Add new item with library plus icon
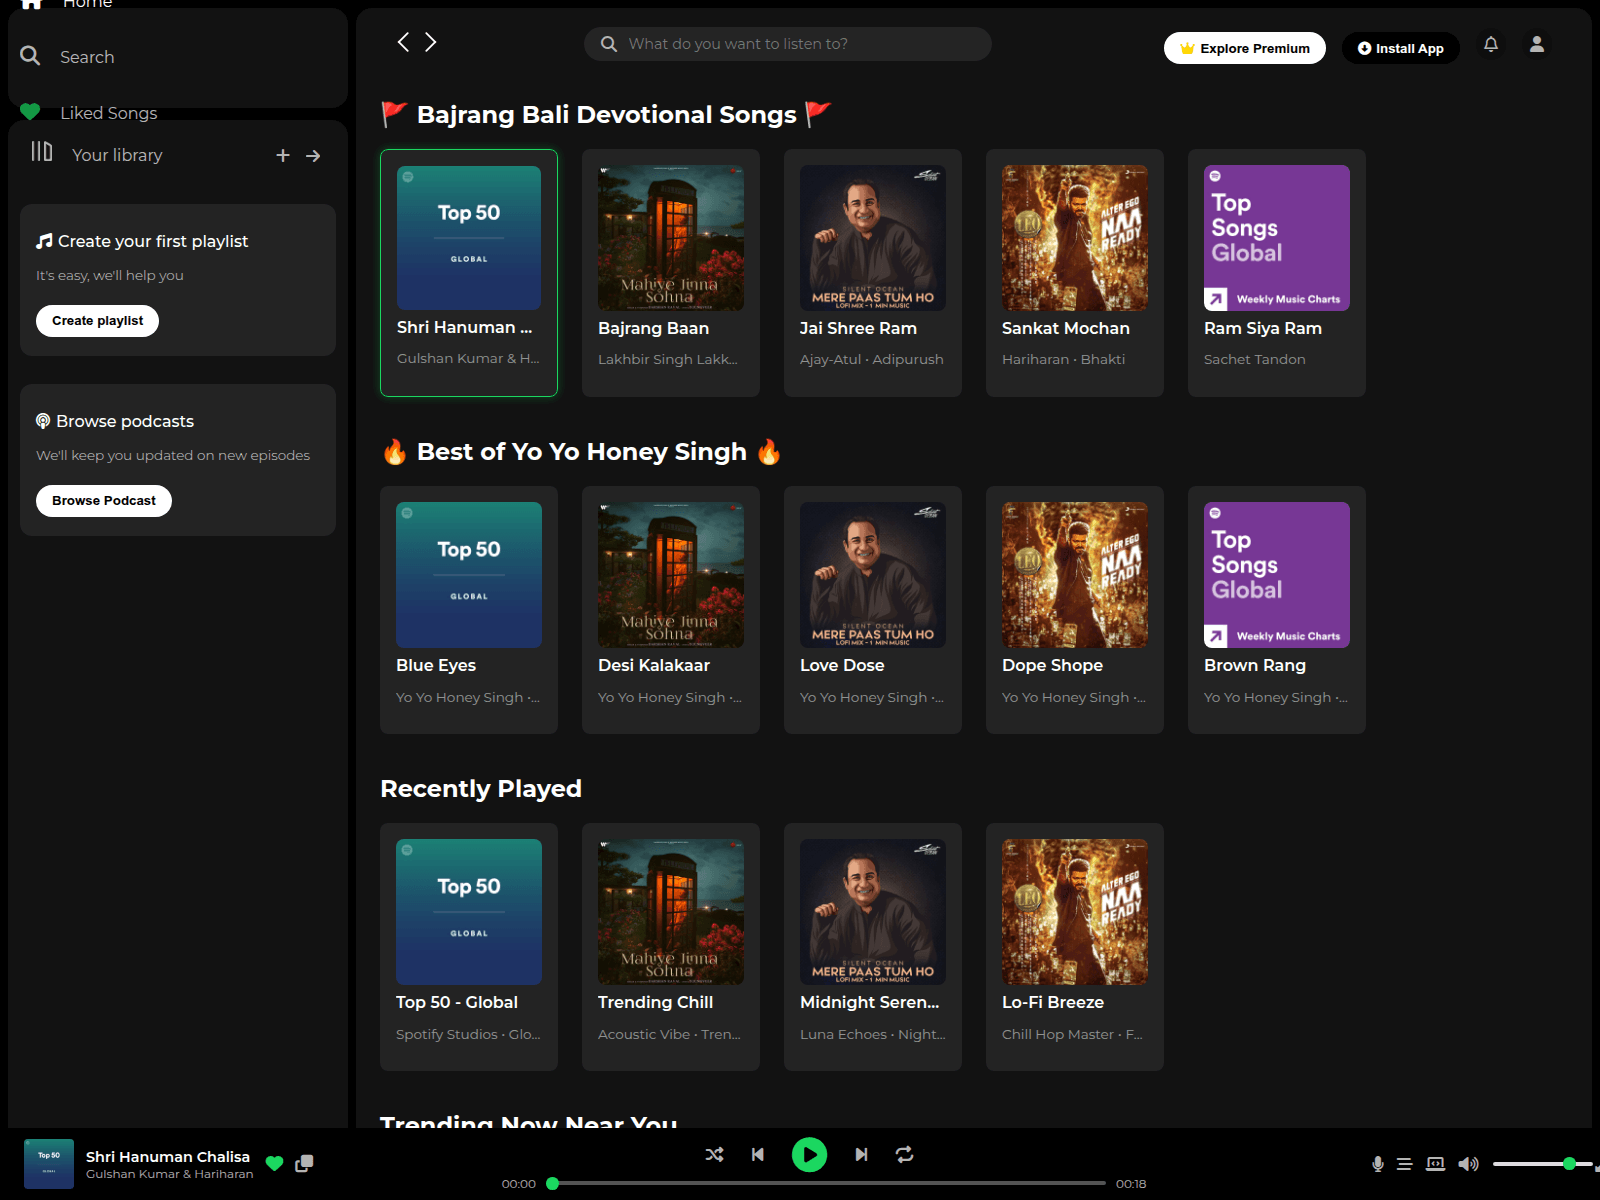The width and height of the screenshot is (1600, 1200). (283, 155)
